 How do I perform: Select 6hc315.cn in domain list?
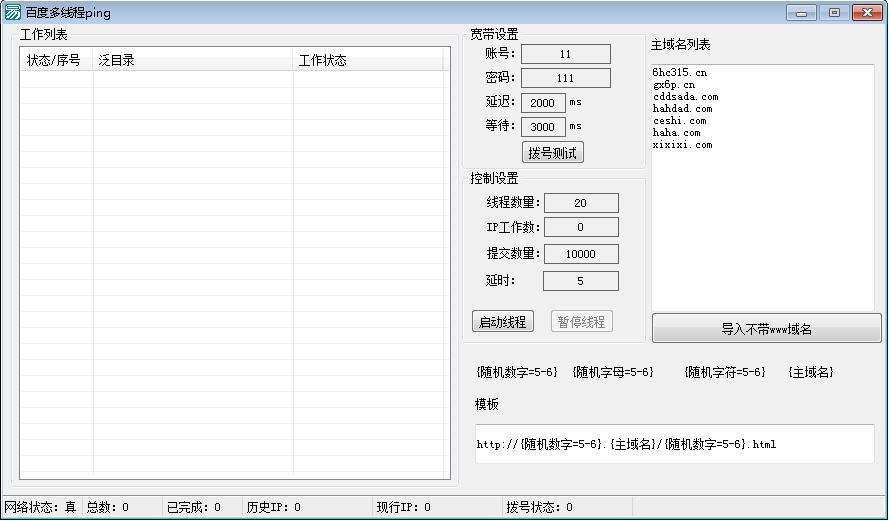click(x=679, y=73)
